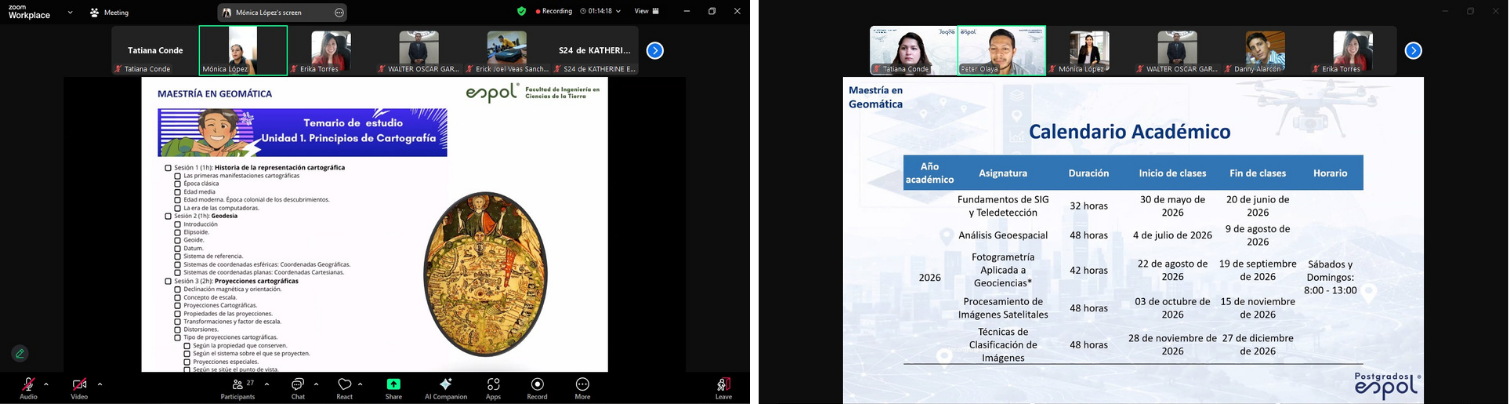Show next participants in right window gallery
The image size is (1509, 404).
coord(1413,50)
